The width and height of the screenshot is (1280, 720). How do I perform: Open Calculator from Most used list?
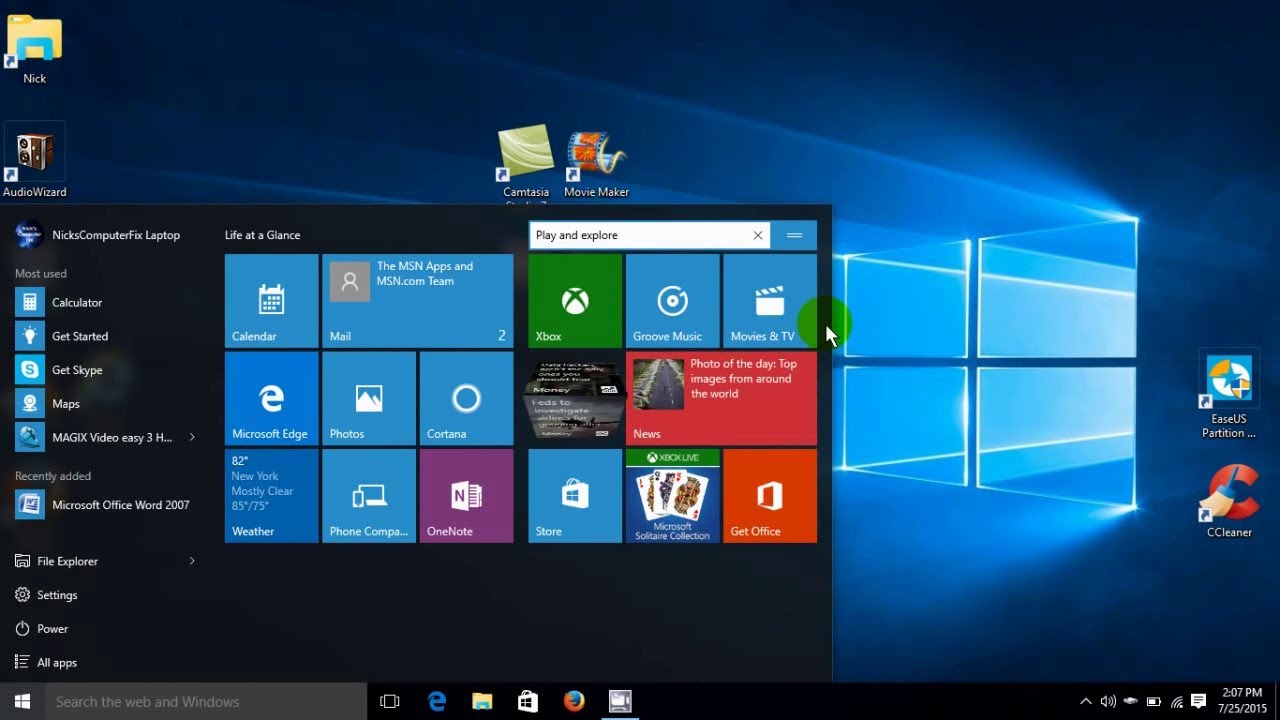(x=105, y=302)
